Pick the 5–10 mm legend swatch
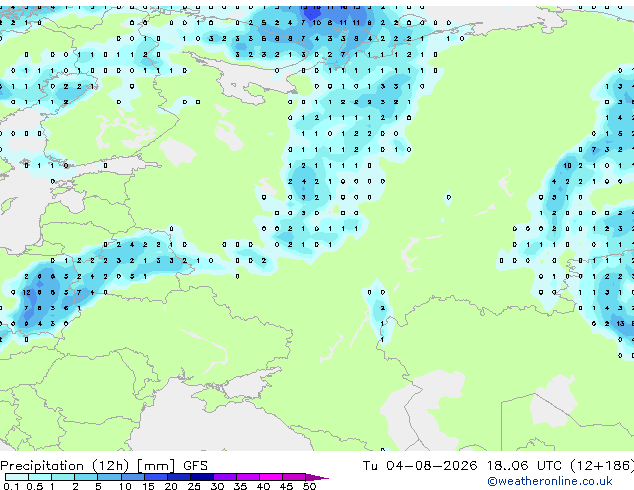This screenshot has width=634, height=490. [x=109, y=477]
